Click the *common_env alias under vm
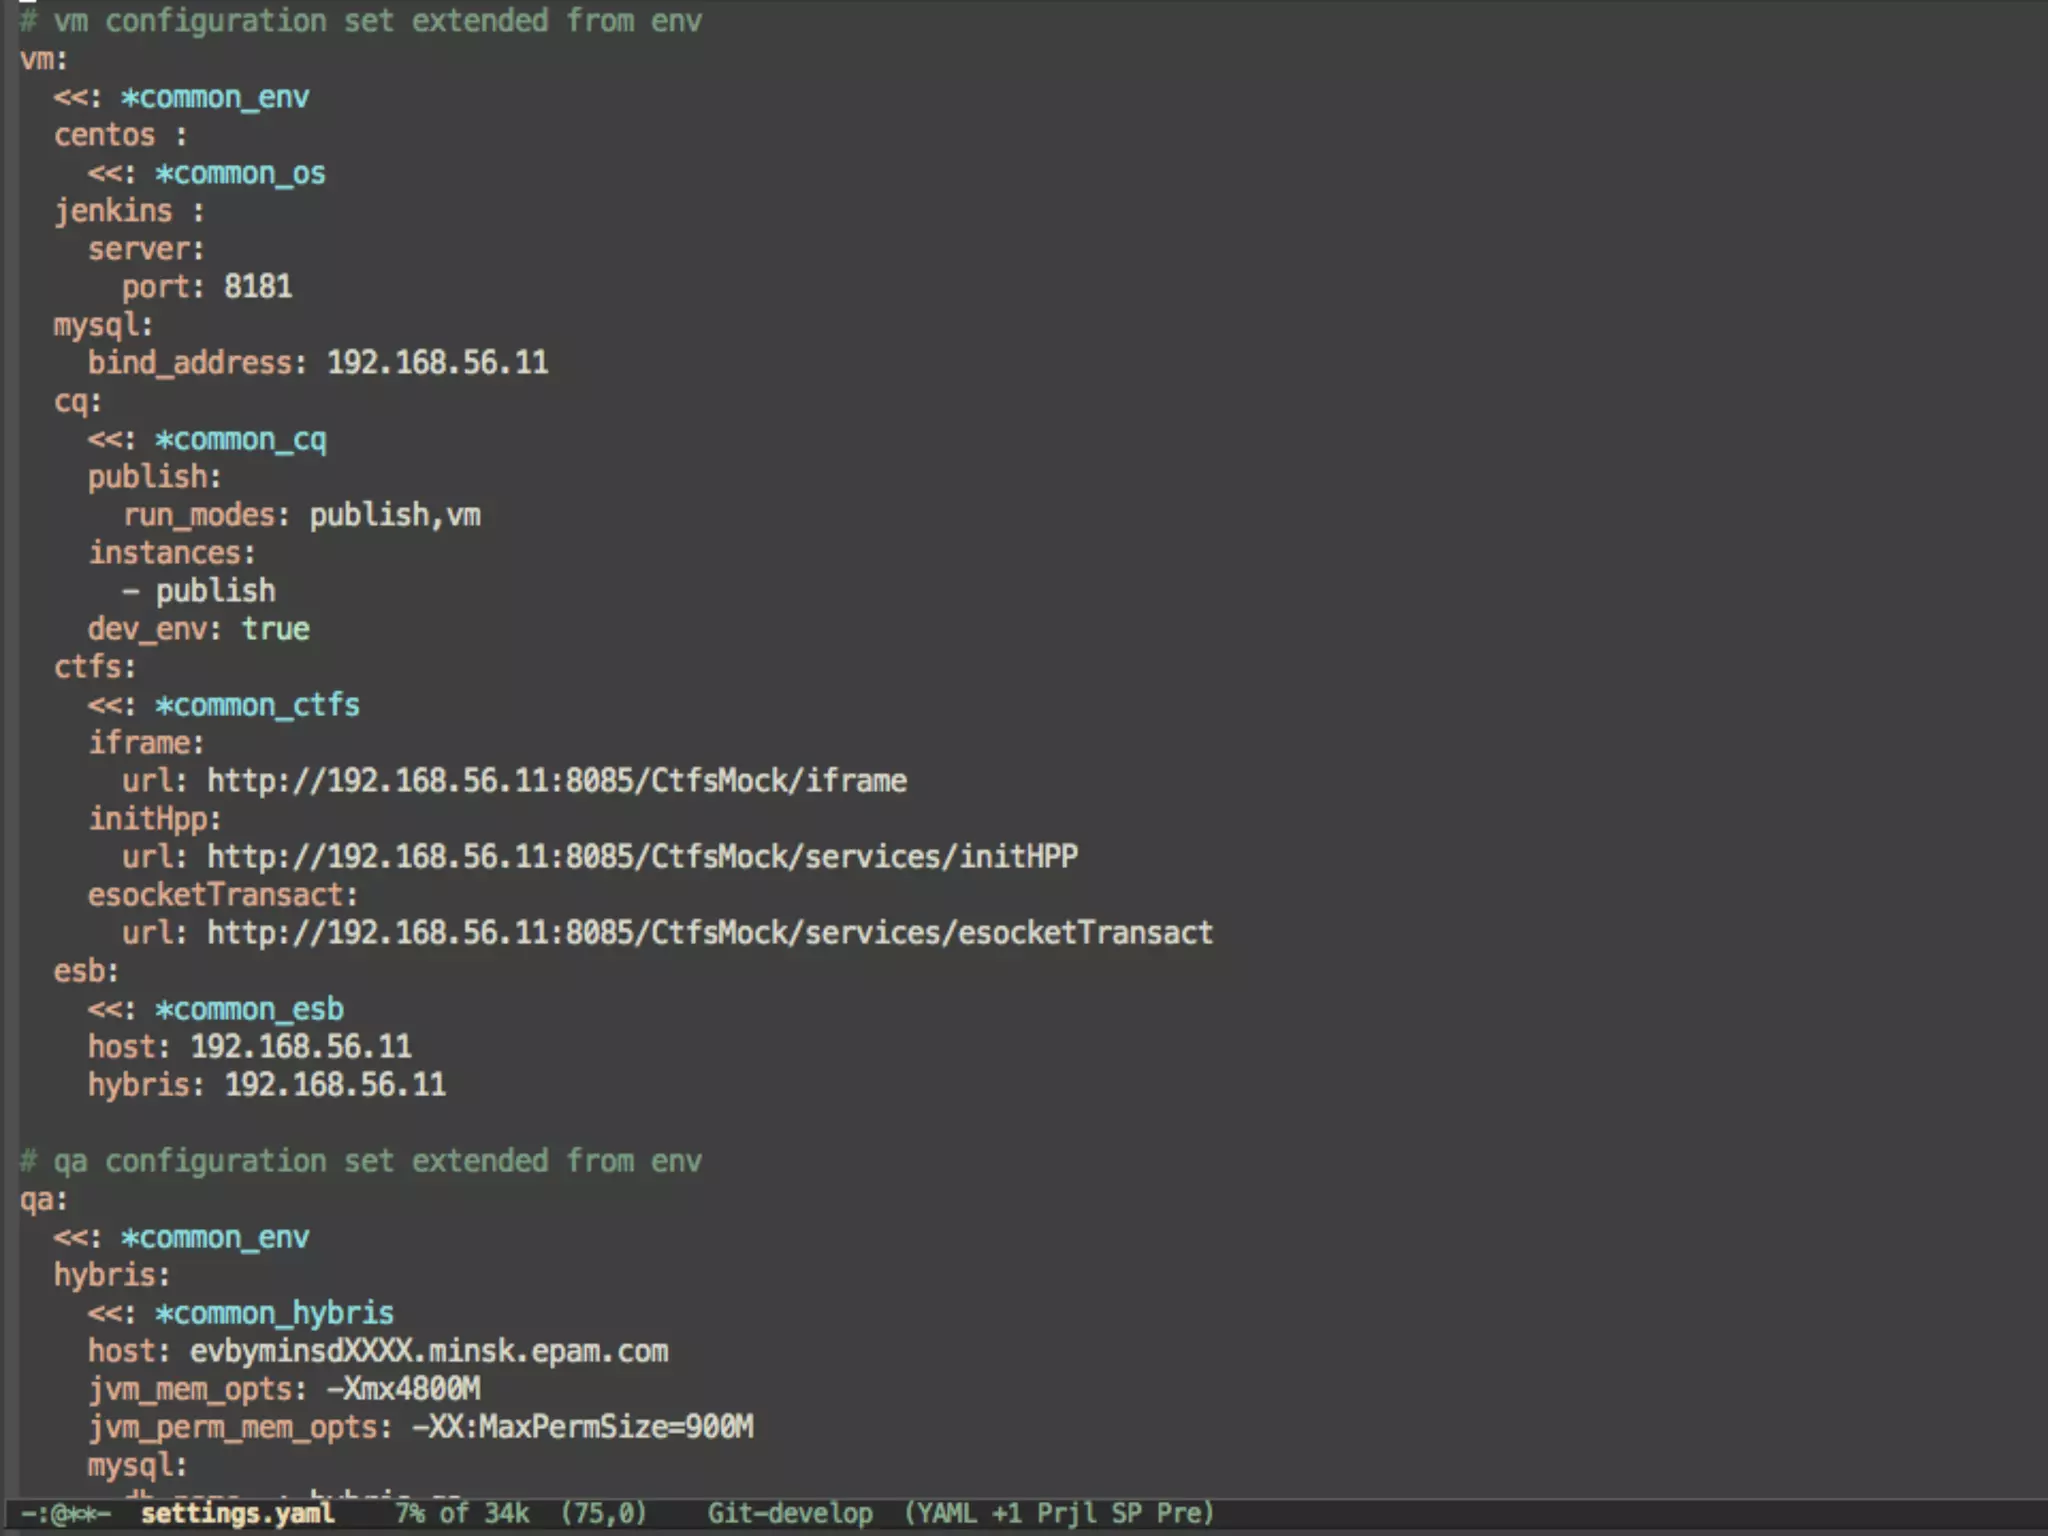Screen dimensions: 2048x1536 tap(214, 97)
